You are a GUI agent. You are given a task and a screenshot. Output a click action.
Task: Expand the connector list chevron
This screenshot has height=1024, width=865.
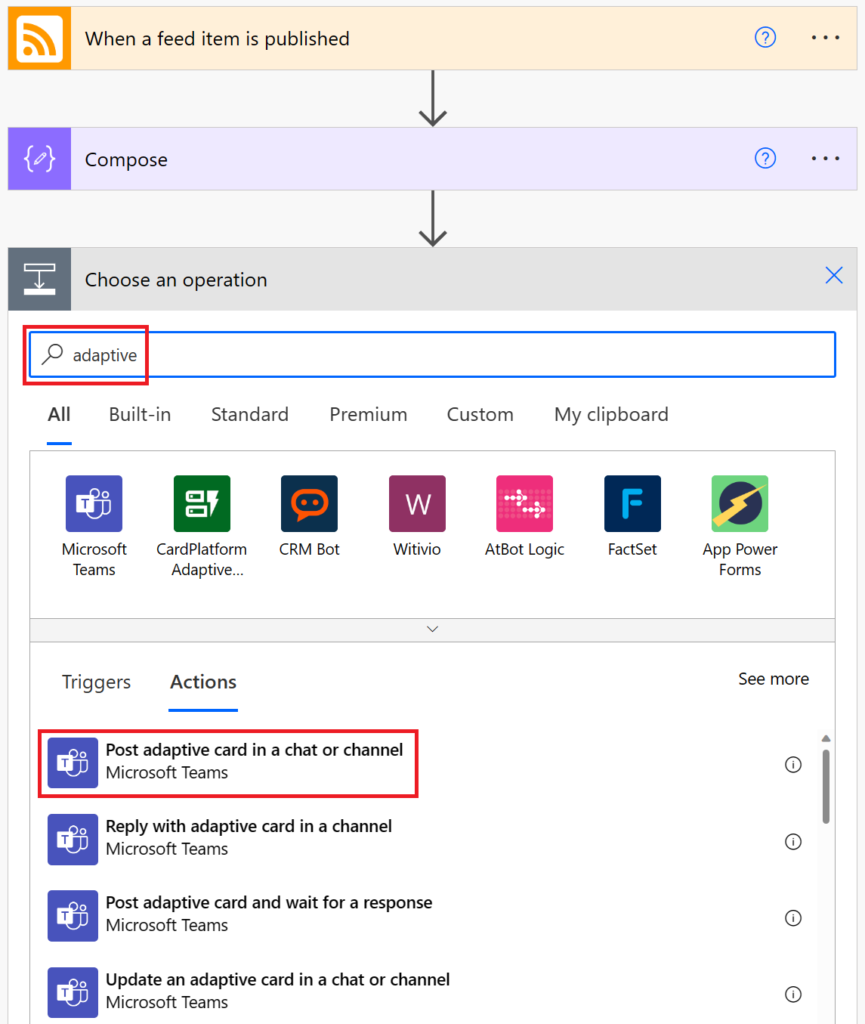pyautogui.click(x=432, y=629)
